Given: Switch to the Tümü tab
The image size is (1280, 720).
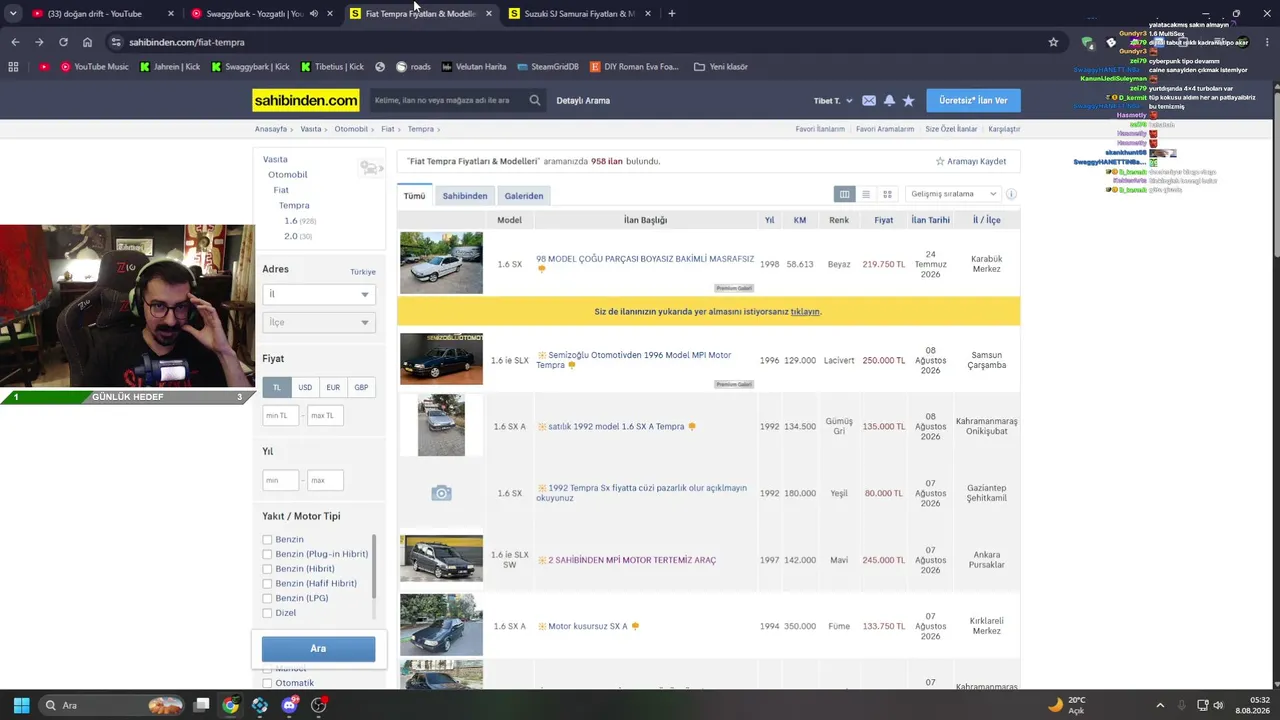Looking at the screenshot, I should (414, 196).
